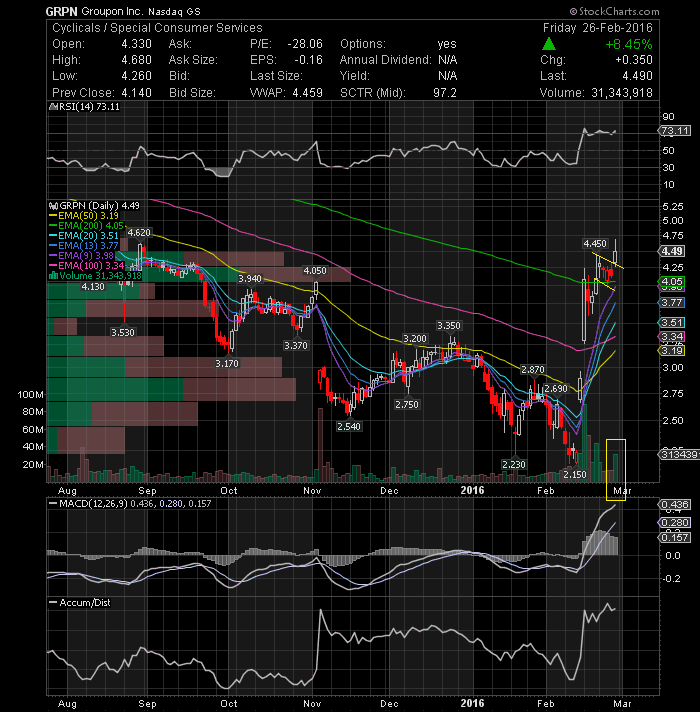The image size is (700, 712).
Task: Click the 3.370 price label
Action: tap(296, 346)
